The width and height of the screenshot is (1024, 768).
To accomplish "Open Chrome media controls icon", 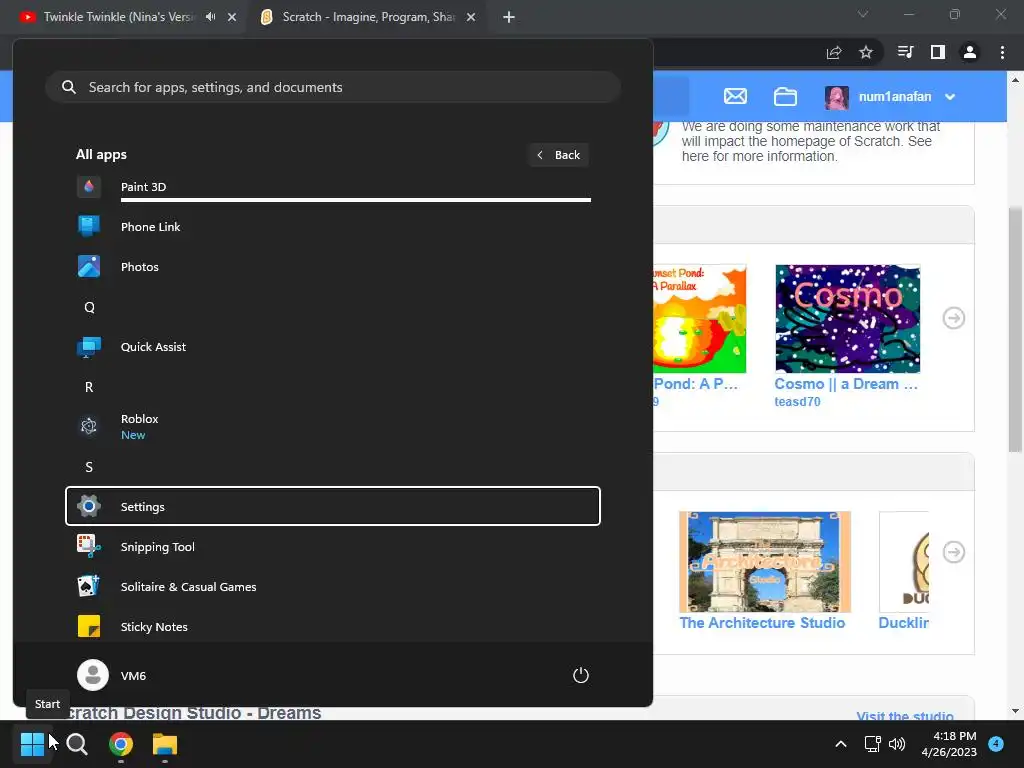I will click(905, 52).
